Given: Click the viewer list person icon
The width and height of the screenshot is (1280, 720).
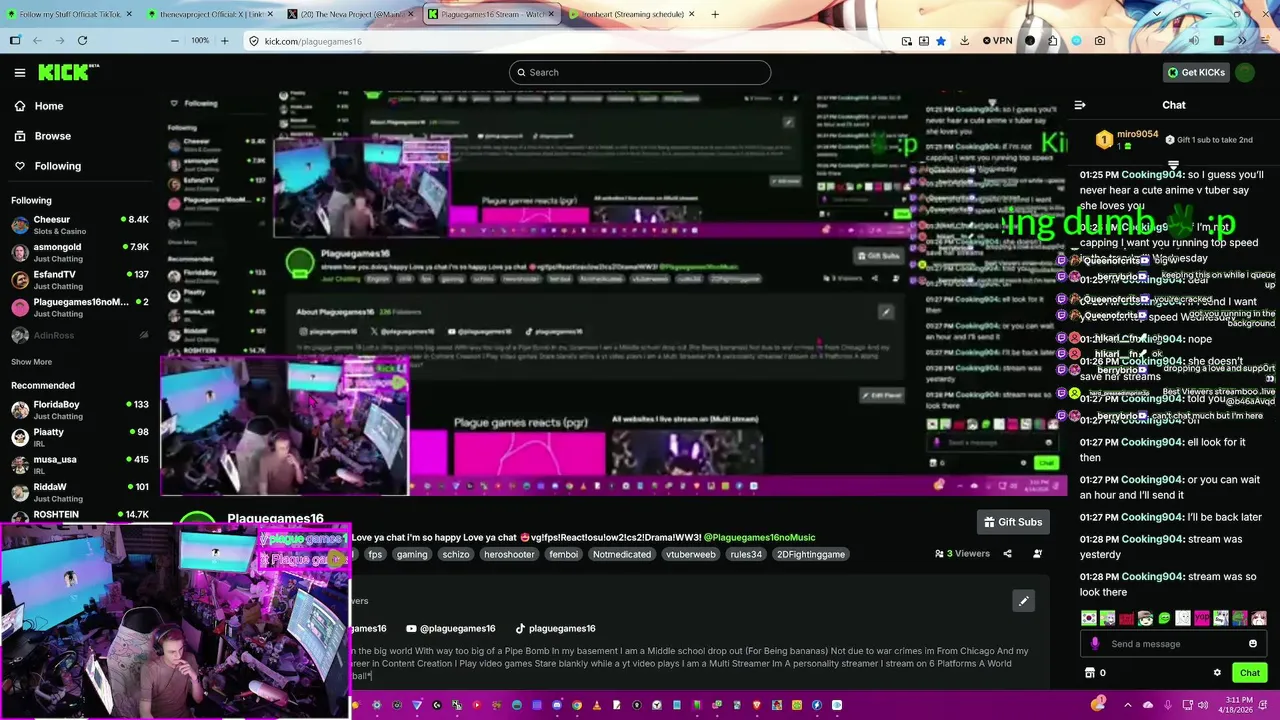Looking at the screenshot, I should [1037, 554].
